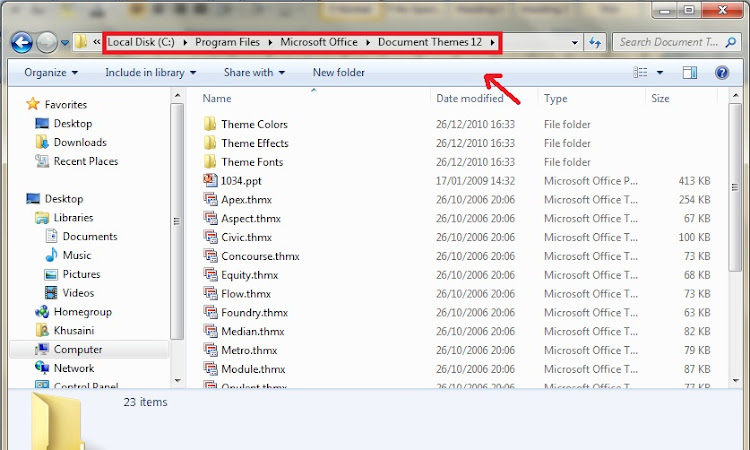Open the recent locations history arrow
The height and width of the screenshot is (450, 750).
click(x=65, y=43)
